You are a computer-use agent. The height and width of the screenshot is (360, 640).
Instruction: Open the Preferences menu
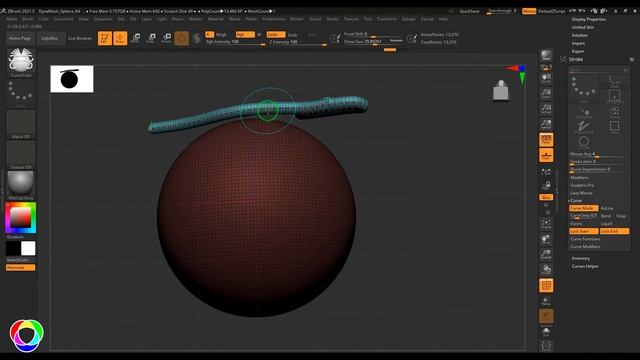273,19
